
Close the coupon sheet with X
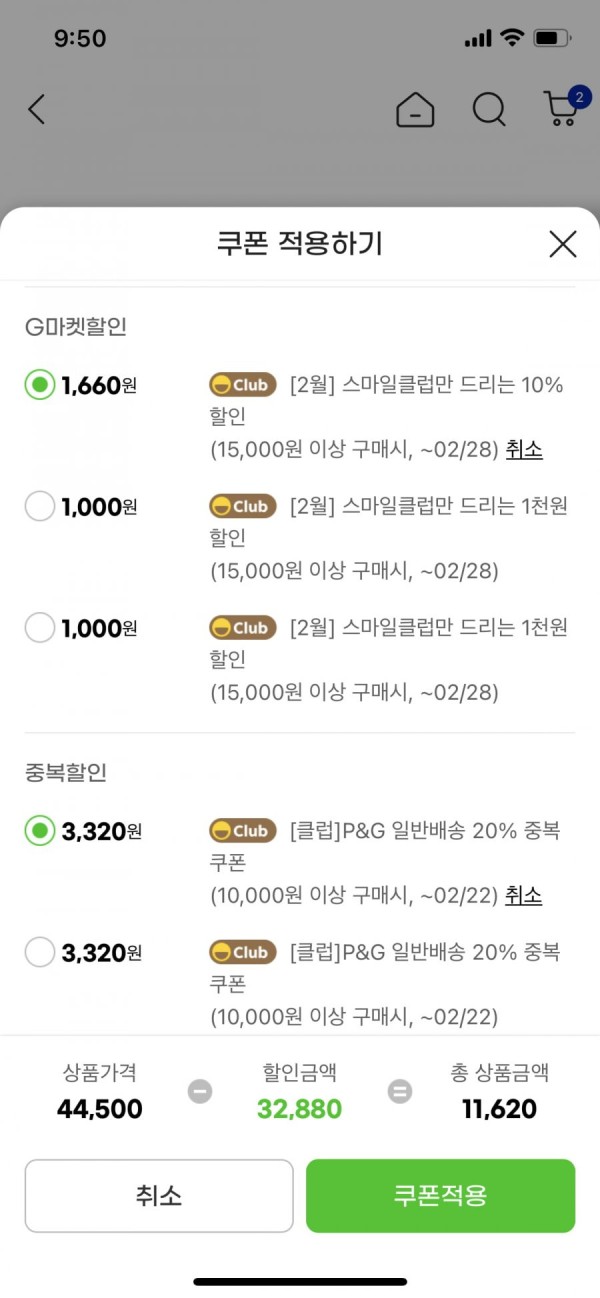(563, 243)
